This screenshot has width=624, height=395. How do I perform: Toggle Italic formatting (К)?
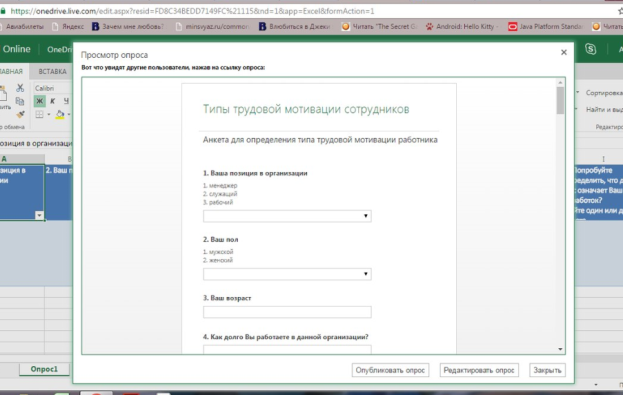53,101
